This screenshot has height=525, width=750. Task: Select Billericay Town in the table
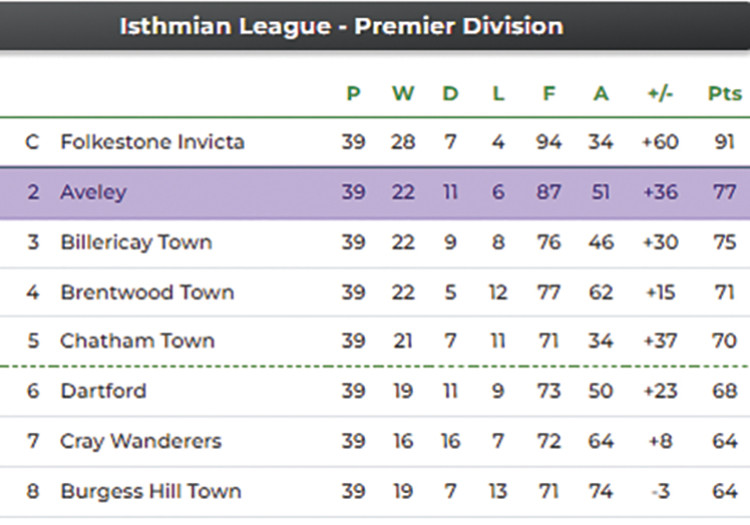coord(136,242)
